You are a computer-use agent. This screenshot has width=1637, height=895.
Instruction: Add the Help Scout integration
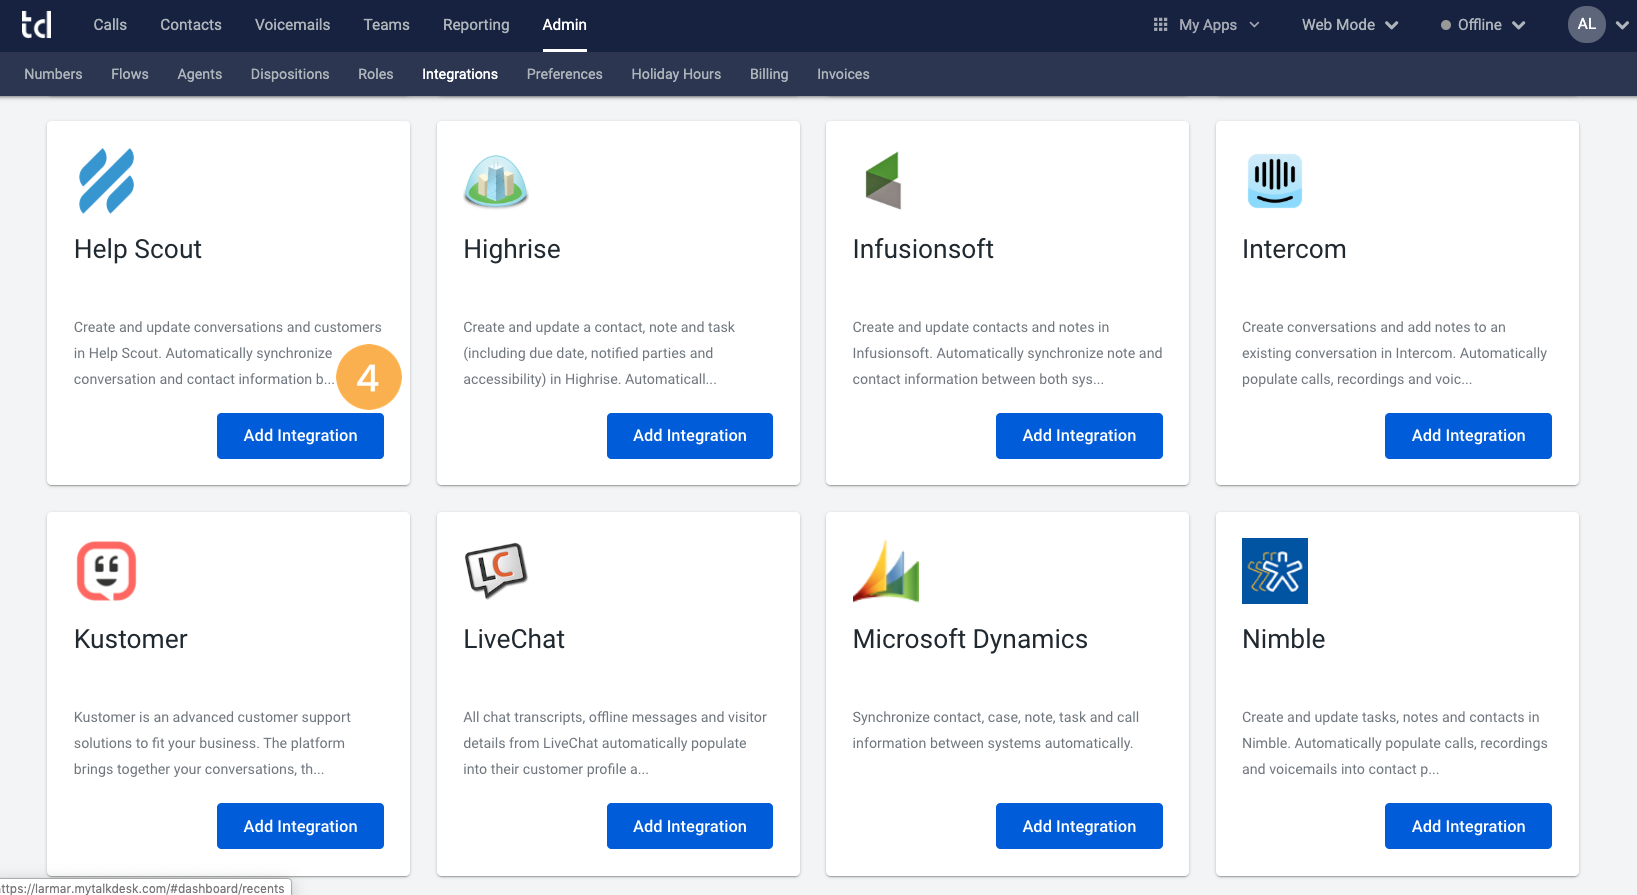click(300, 436)
